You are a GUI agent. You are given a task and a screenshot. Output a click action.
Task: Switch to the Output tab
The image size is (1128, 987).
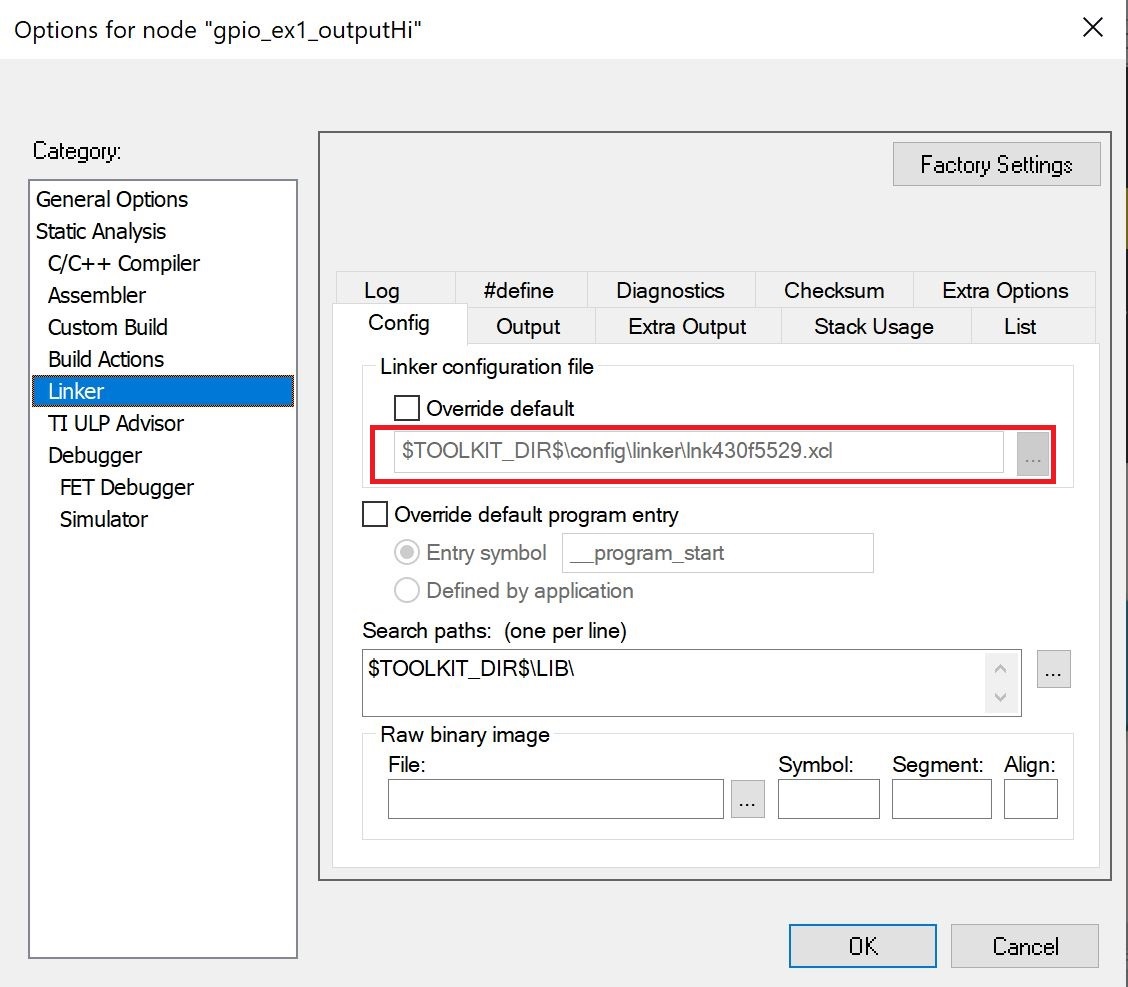click(x=528, y=327)
